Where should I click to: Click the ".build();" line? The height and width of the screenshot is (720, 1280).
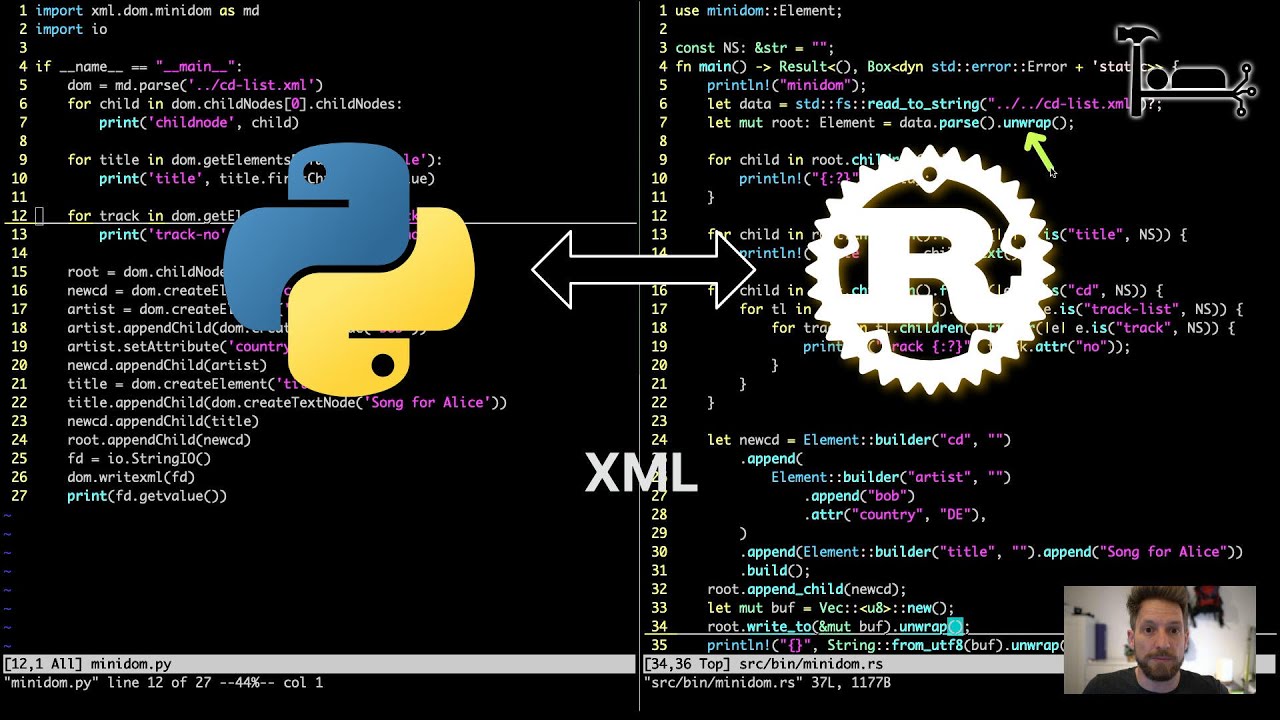click(x=775, y=571)
